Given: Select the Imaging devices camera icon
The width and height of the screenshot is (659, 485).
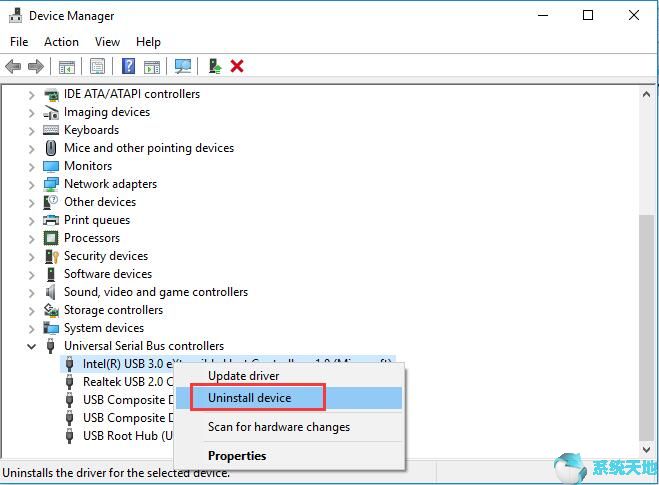Looking at the screenshot, I should (51, 112).
